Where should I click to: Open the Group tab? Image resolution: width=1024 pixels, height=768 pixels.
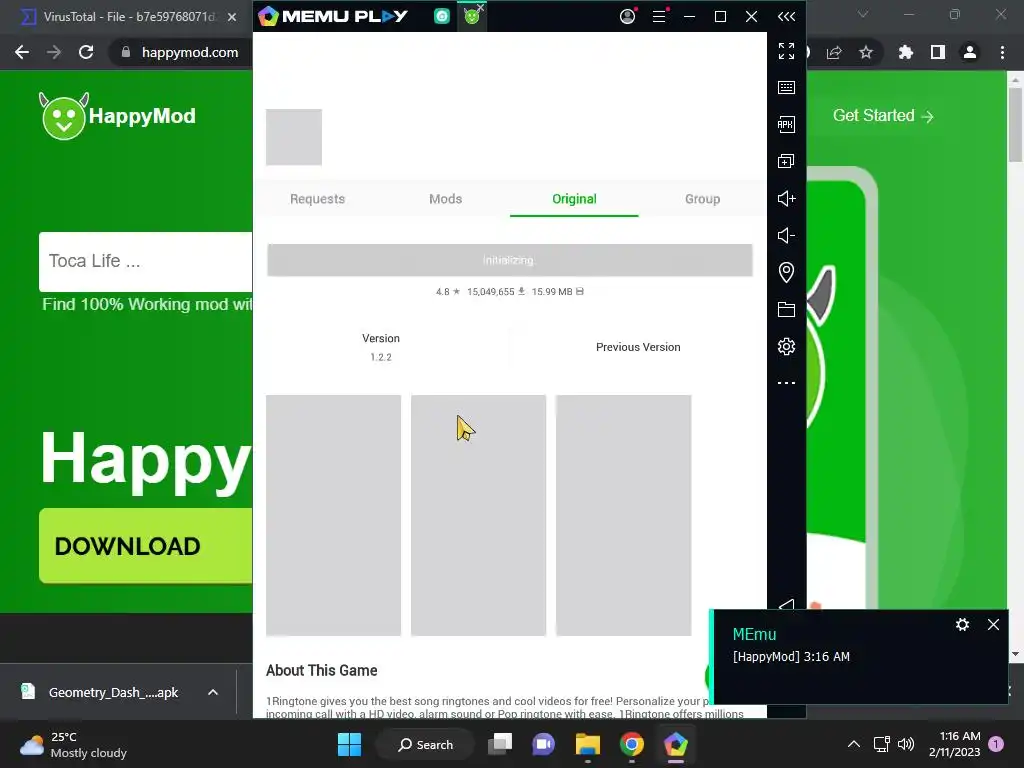(x=703, y=199)
